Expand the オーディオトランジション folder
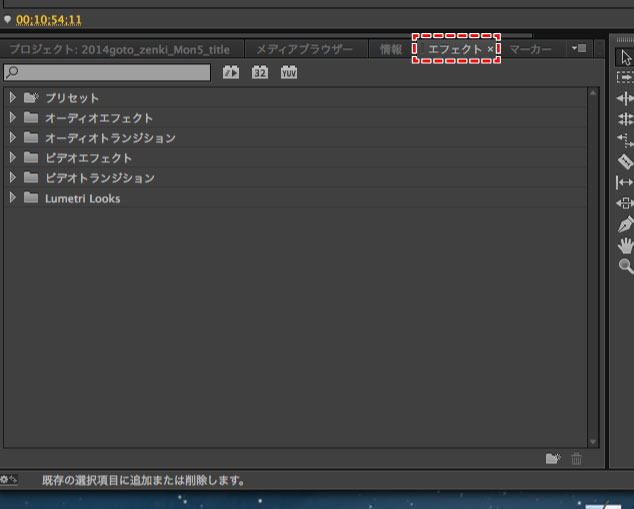 pos(13,137)
